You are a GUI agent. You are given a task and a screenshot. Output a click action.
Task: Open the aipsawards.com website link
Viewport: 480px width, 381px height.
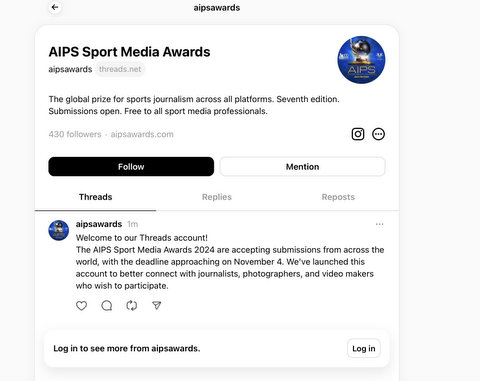(x=142, y=134)
